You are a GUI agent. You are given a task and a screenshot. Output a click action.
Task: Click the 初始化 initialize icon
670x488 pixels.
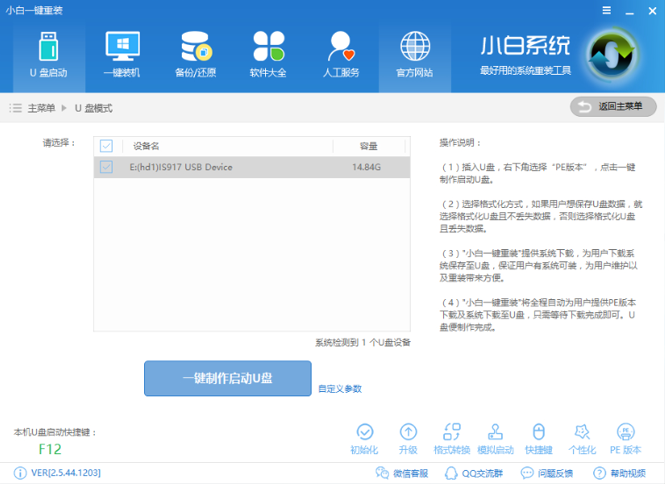point(365,437)
